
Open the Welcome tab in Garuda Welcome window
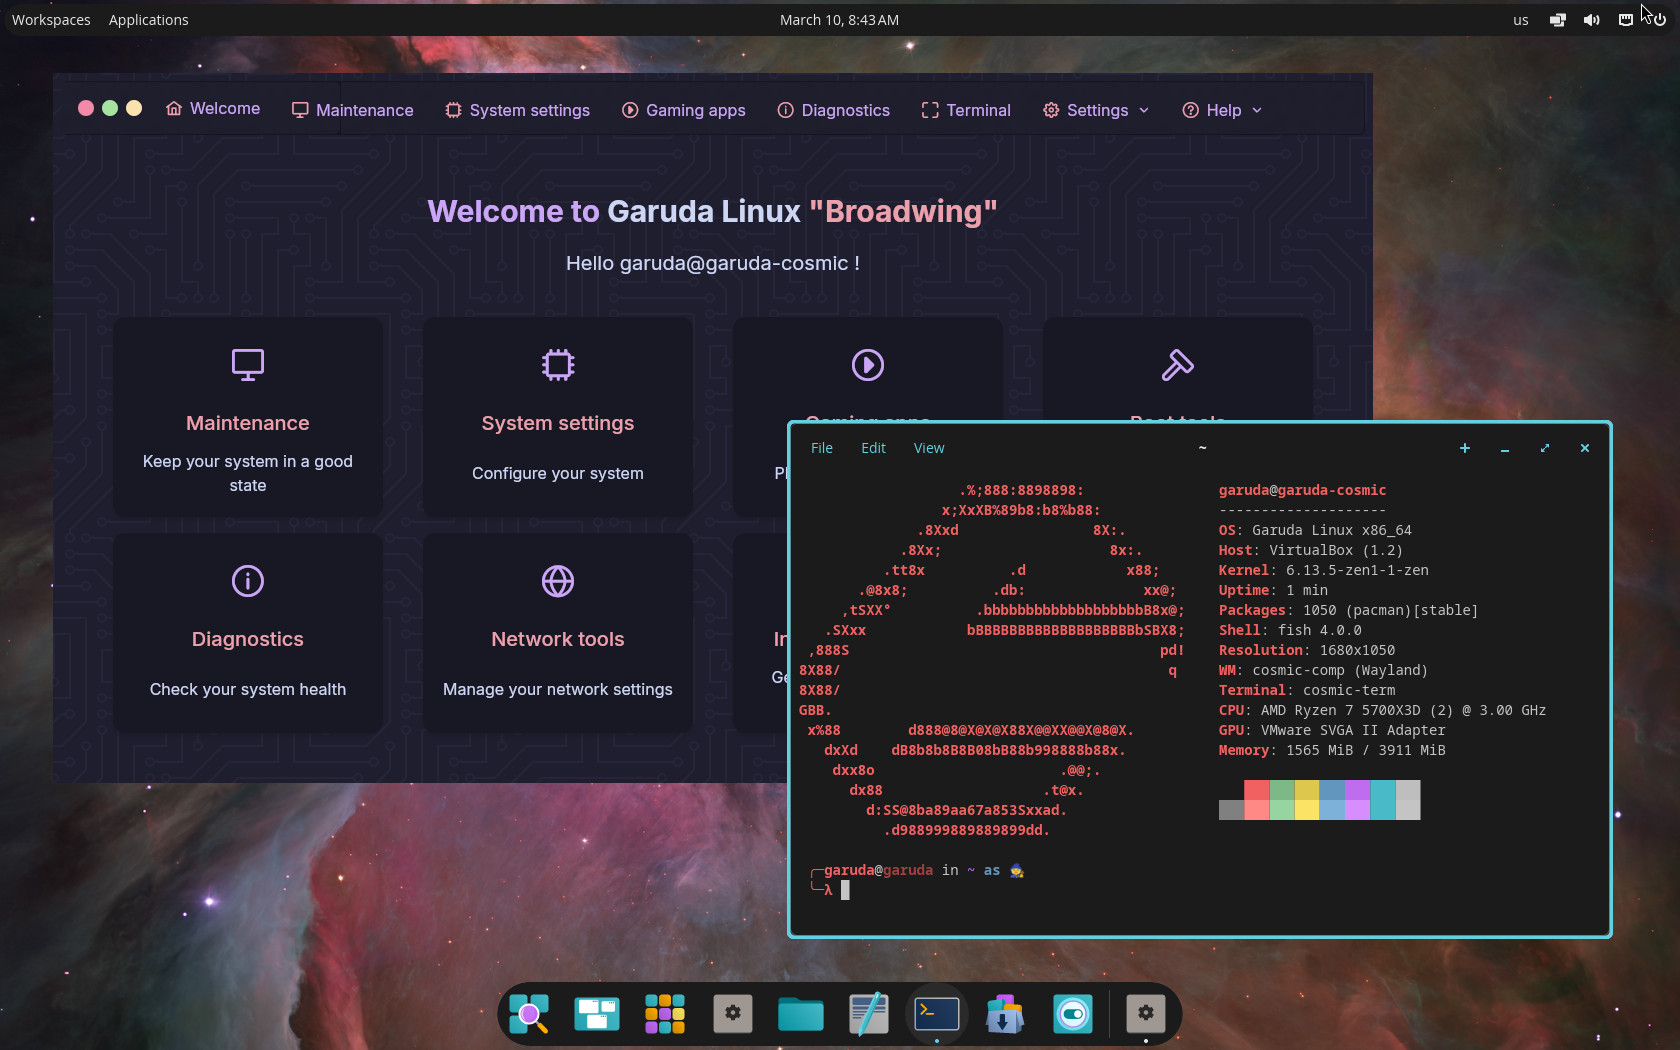pos(213,109)
